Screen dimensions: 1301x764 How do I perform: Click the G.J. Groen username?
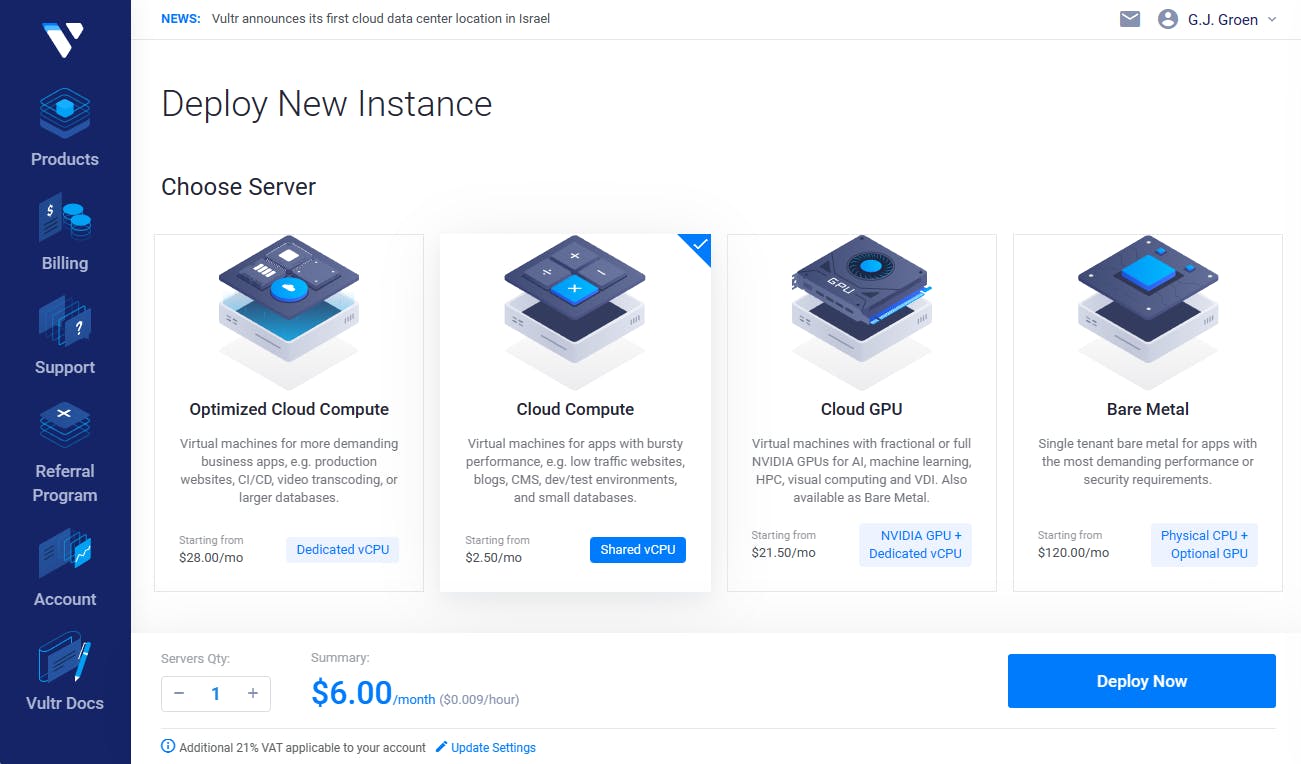tap(1222, 19)
